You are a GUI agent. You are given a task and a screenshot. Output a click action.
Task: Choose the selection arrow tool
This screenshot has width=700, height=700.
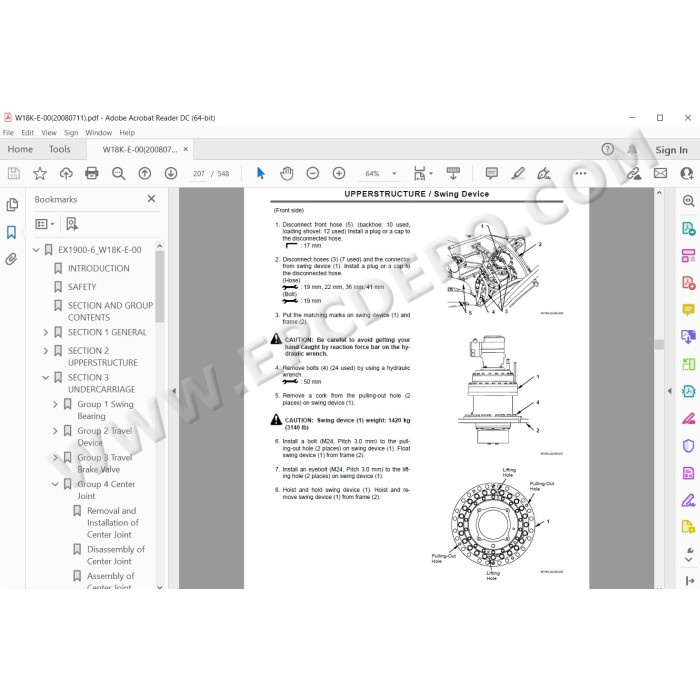coord(261,173)
